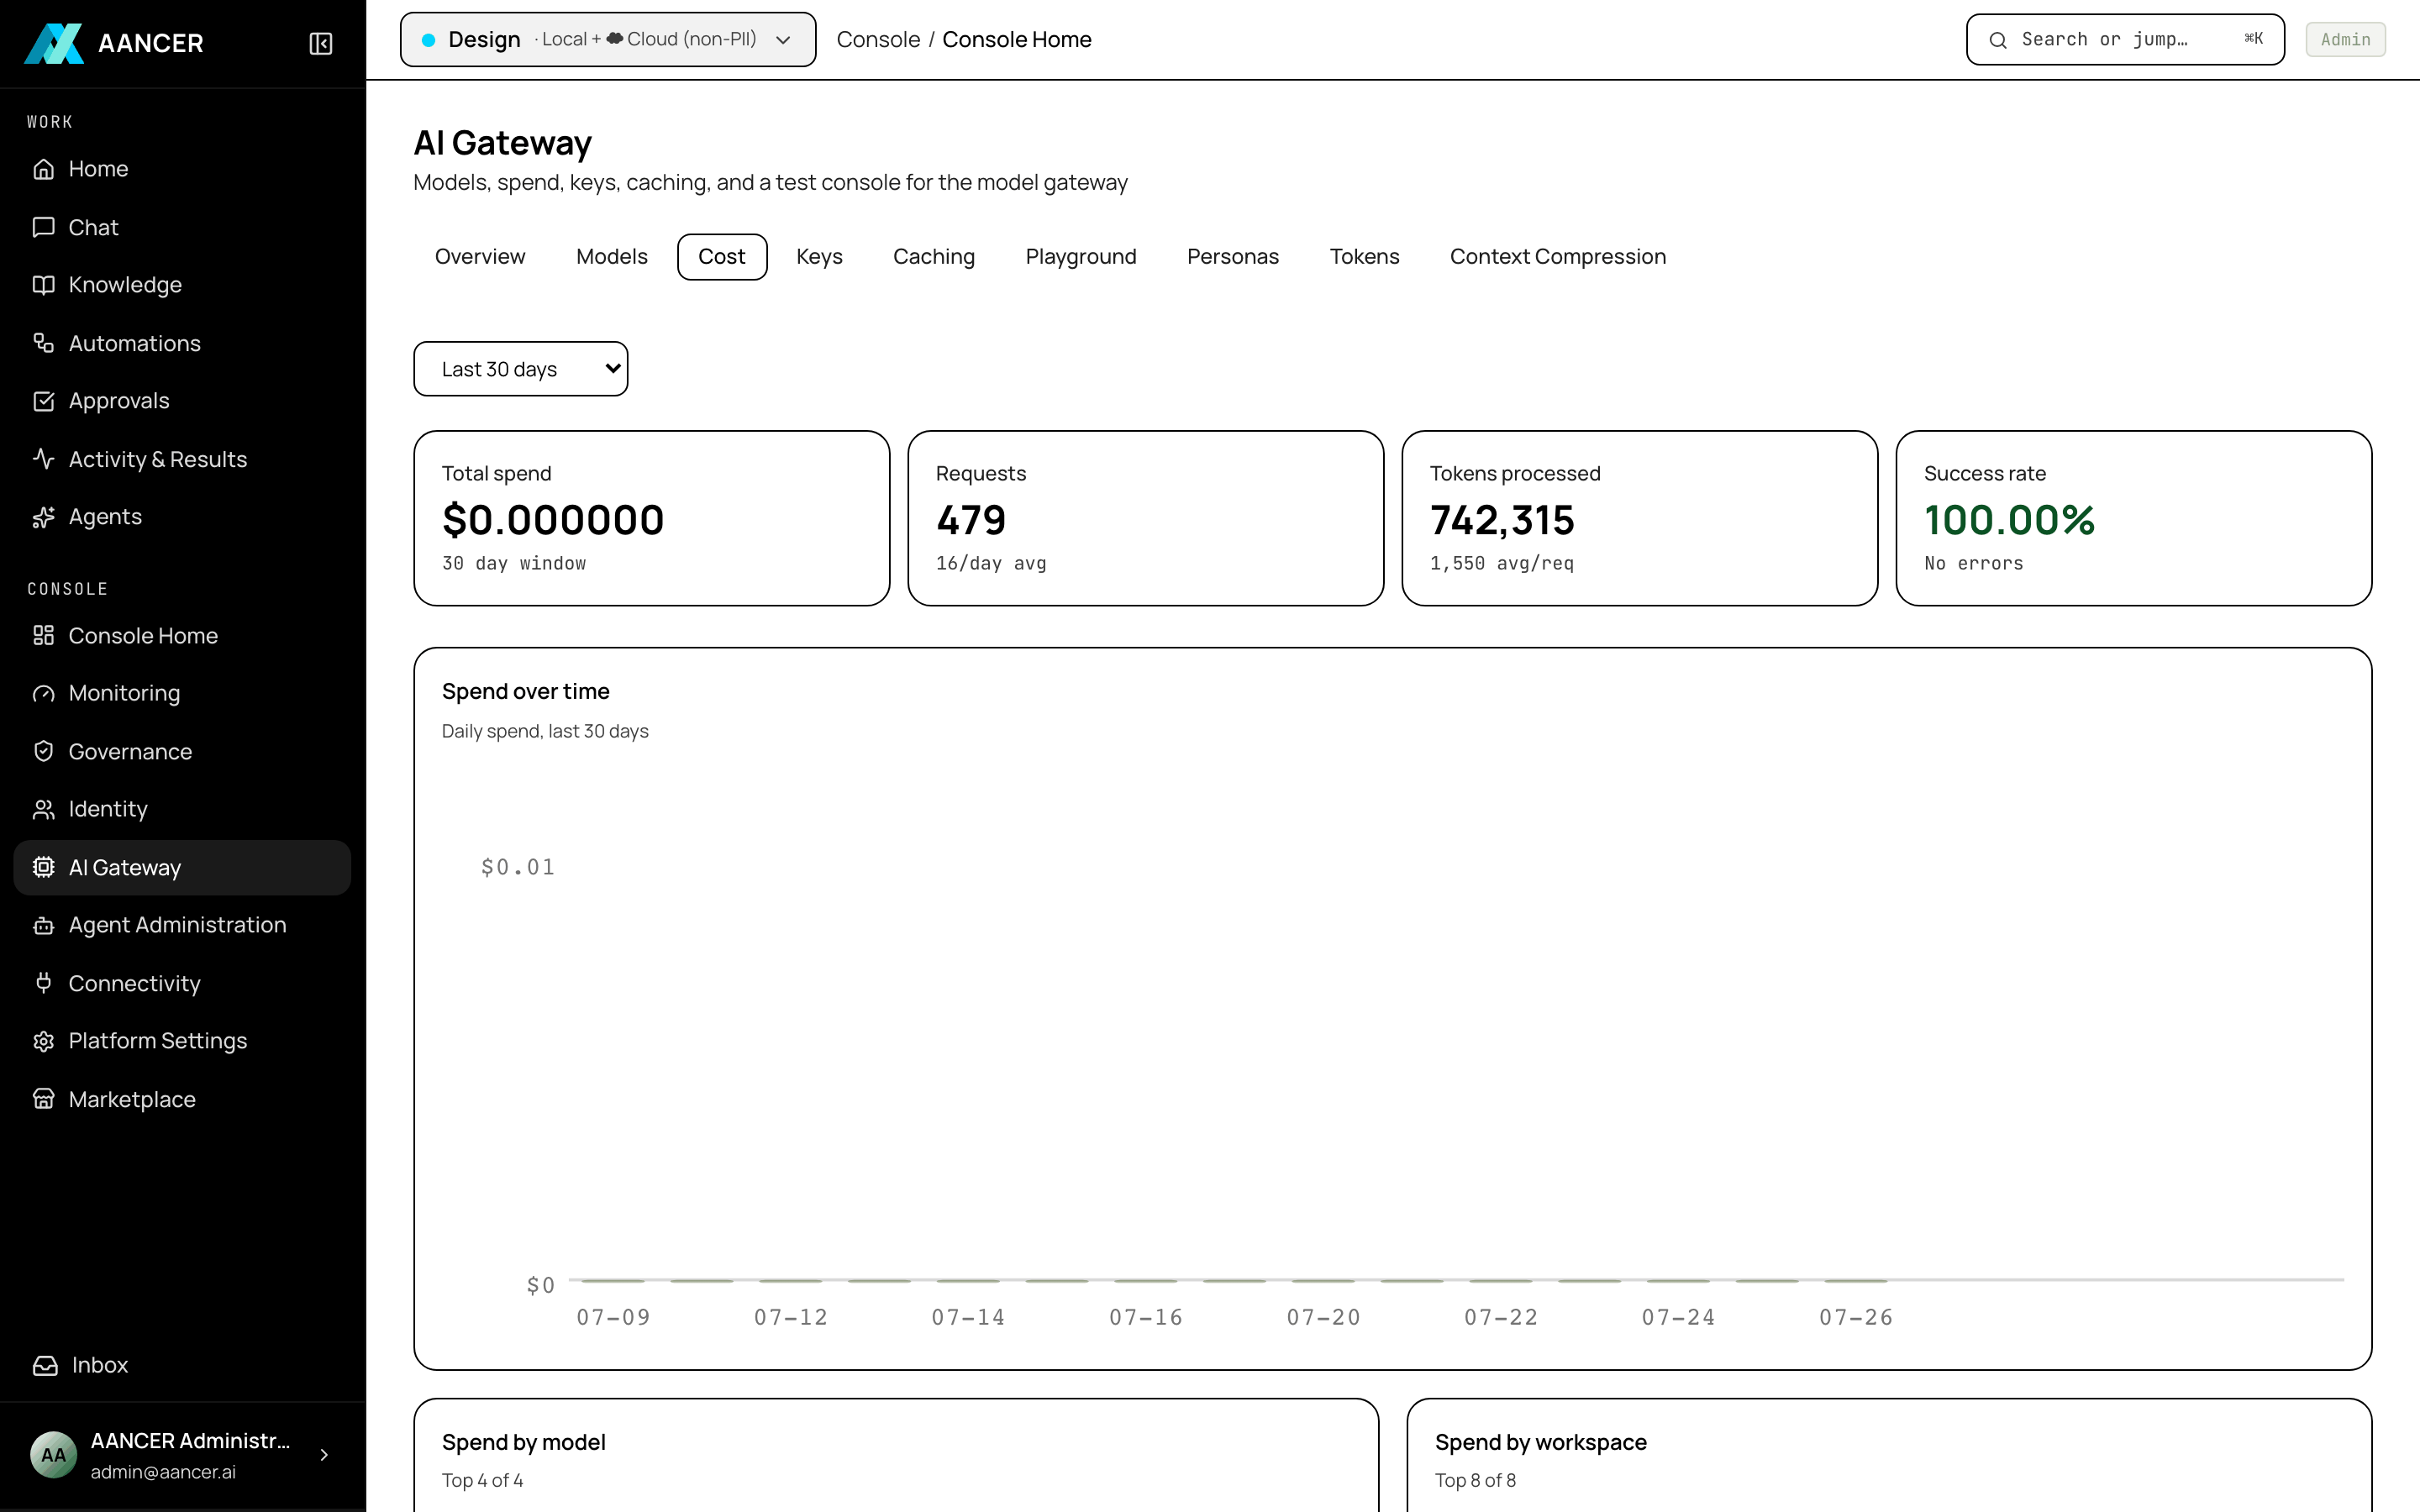This screenshot has height=1512, width=2420.
Task: Switch to the Context Compression tab
Action: tap(1558, 257)
